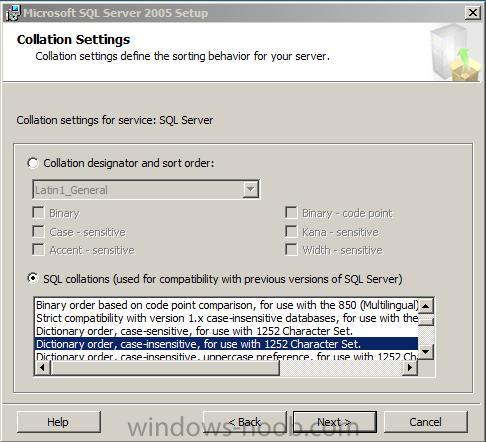
Task: Click the collation list scroll-down arrow
Action: click(x=426, y=352)
